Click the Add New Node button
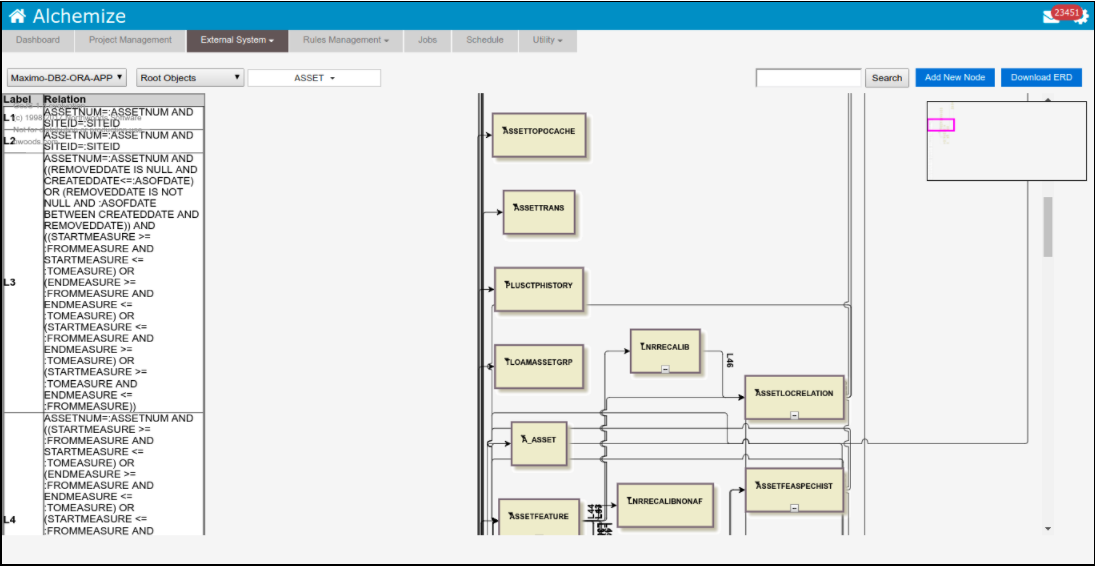1096x566 pixels. coord(954,77)
